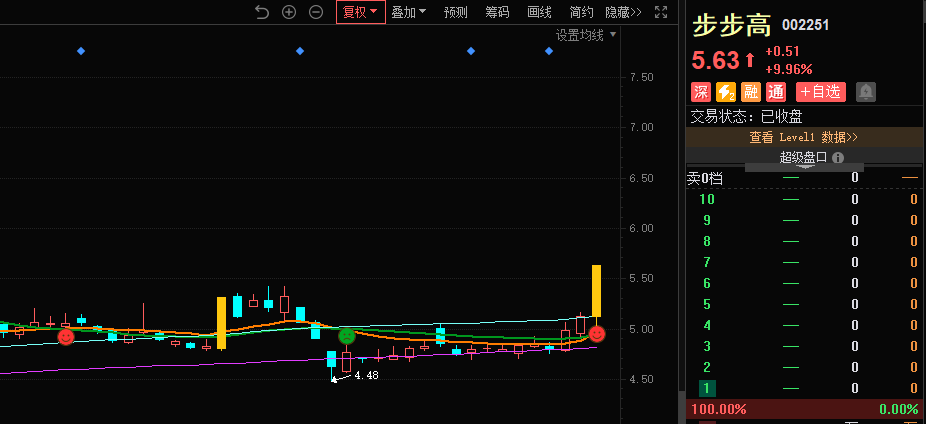Viewport: 926px width, 424px height.
Task: Expand hidden tools via 隐藏>>
Action: tap(624, 12)
